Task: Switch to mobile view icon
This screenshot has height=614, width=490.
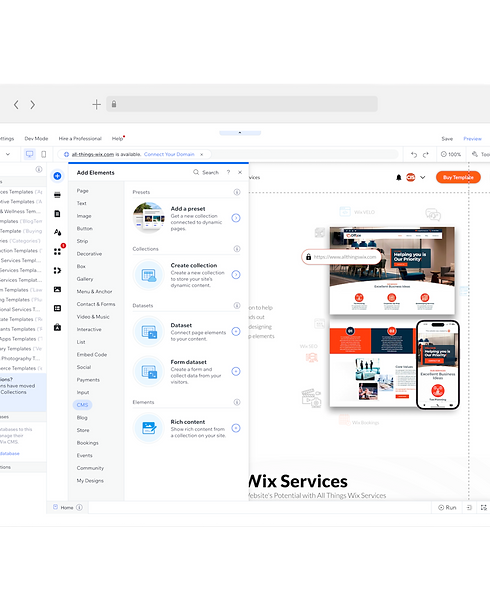Action: [44, 154]
